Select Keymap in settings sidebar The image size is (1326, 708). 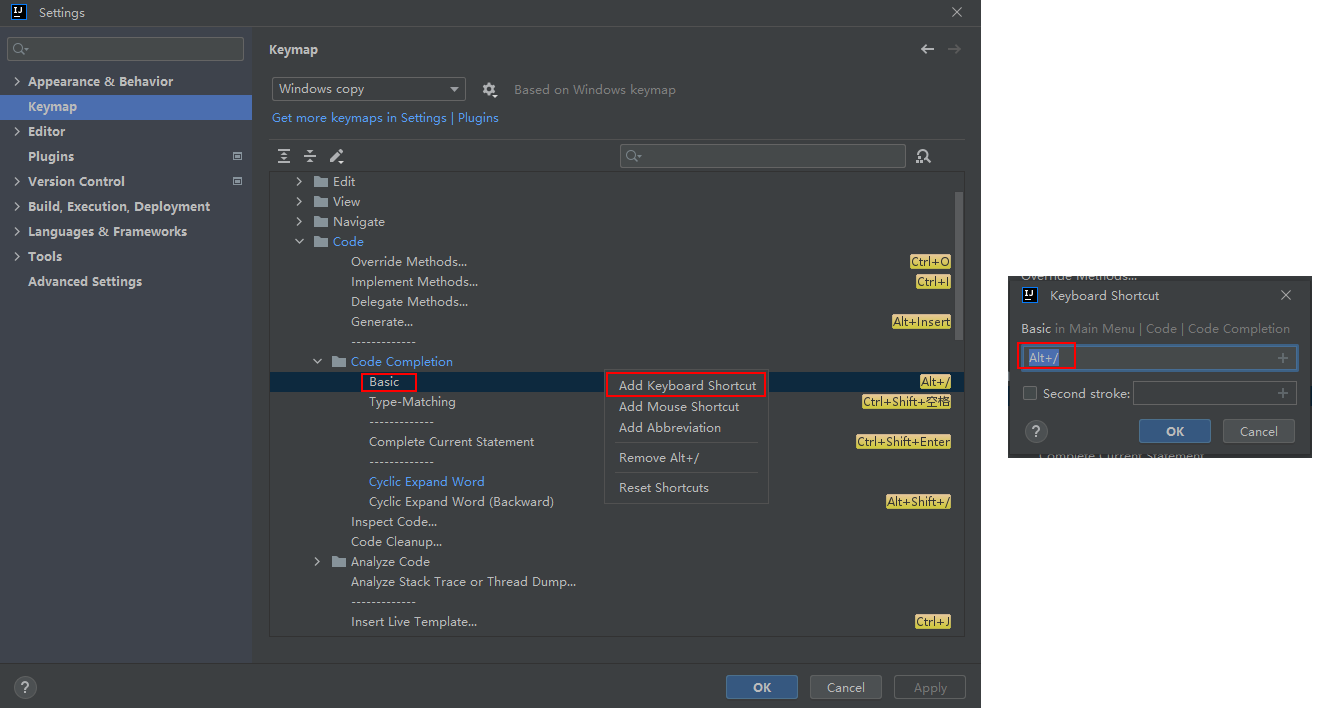click(126, 106)
